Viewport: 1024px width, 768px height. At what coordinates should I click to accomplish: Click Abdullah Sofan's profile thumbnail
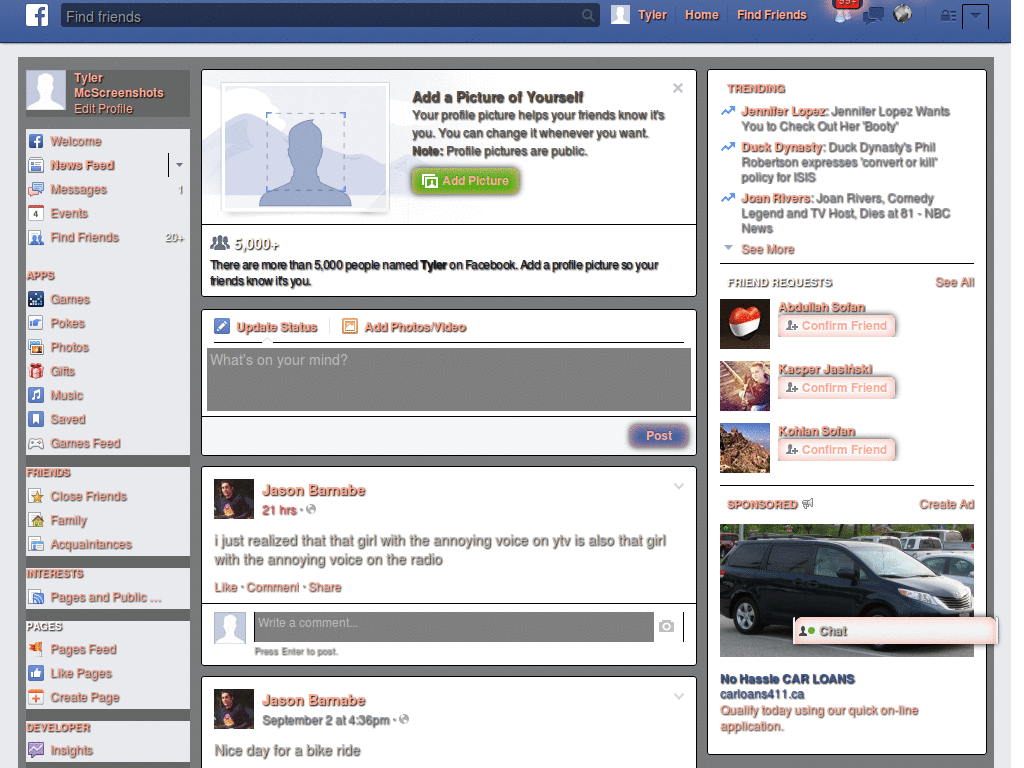(x=744, y=324)
